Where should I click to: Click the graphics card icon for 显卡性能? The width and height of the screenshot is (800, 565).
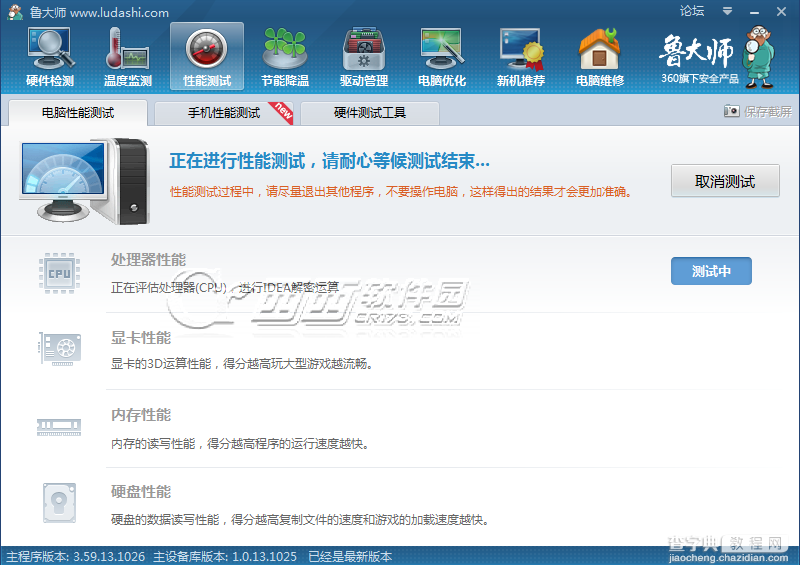pos(60,349)
